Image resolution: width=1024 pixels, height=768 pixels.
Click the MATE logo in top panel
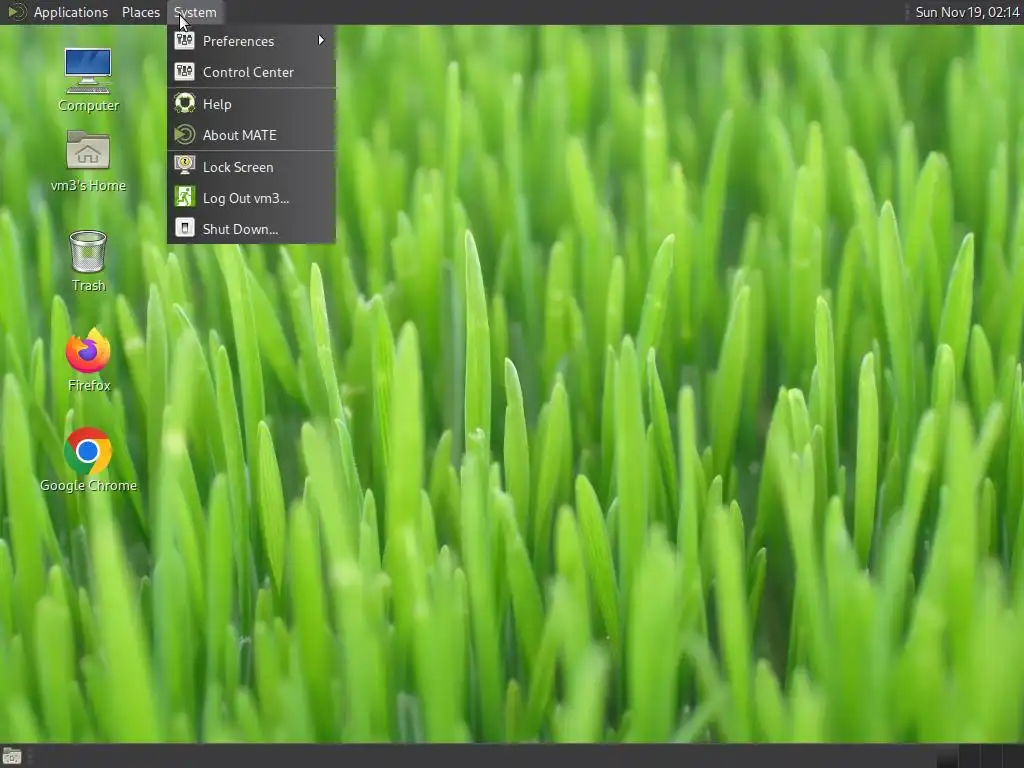click(16, 12)
